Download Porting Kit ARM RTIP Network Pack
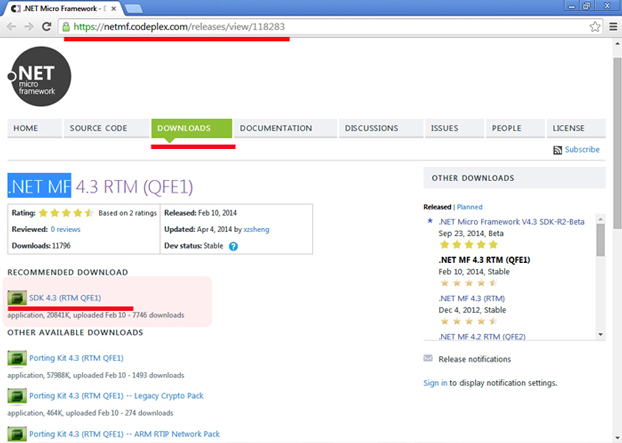This screenshot has height=443, width=622. coord(125,434)
